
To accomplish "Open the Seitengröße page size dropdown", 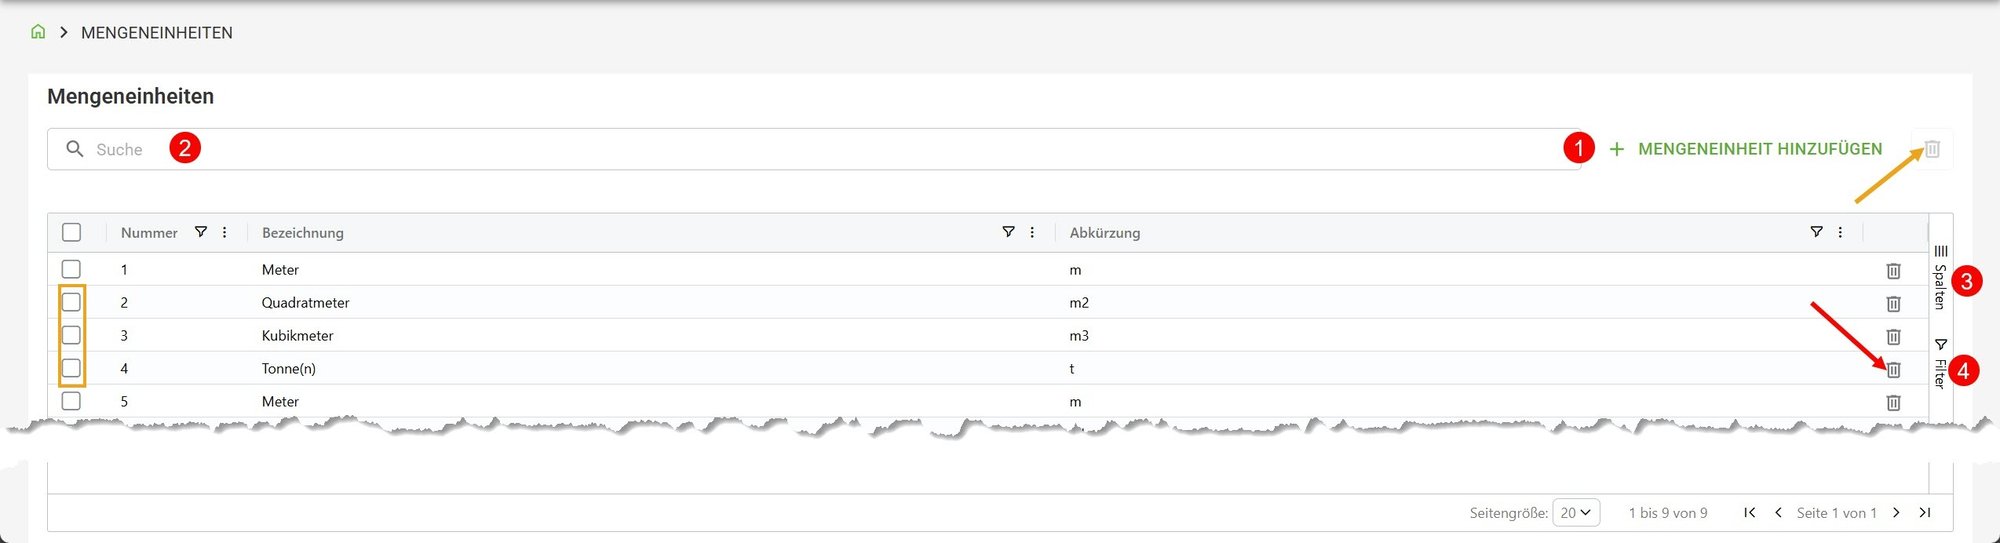I will click(1576, 512).
